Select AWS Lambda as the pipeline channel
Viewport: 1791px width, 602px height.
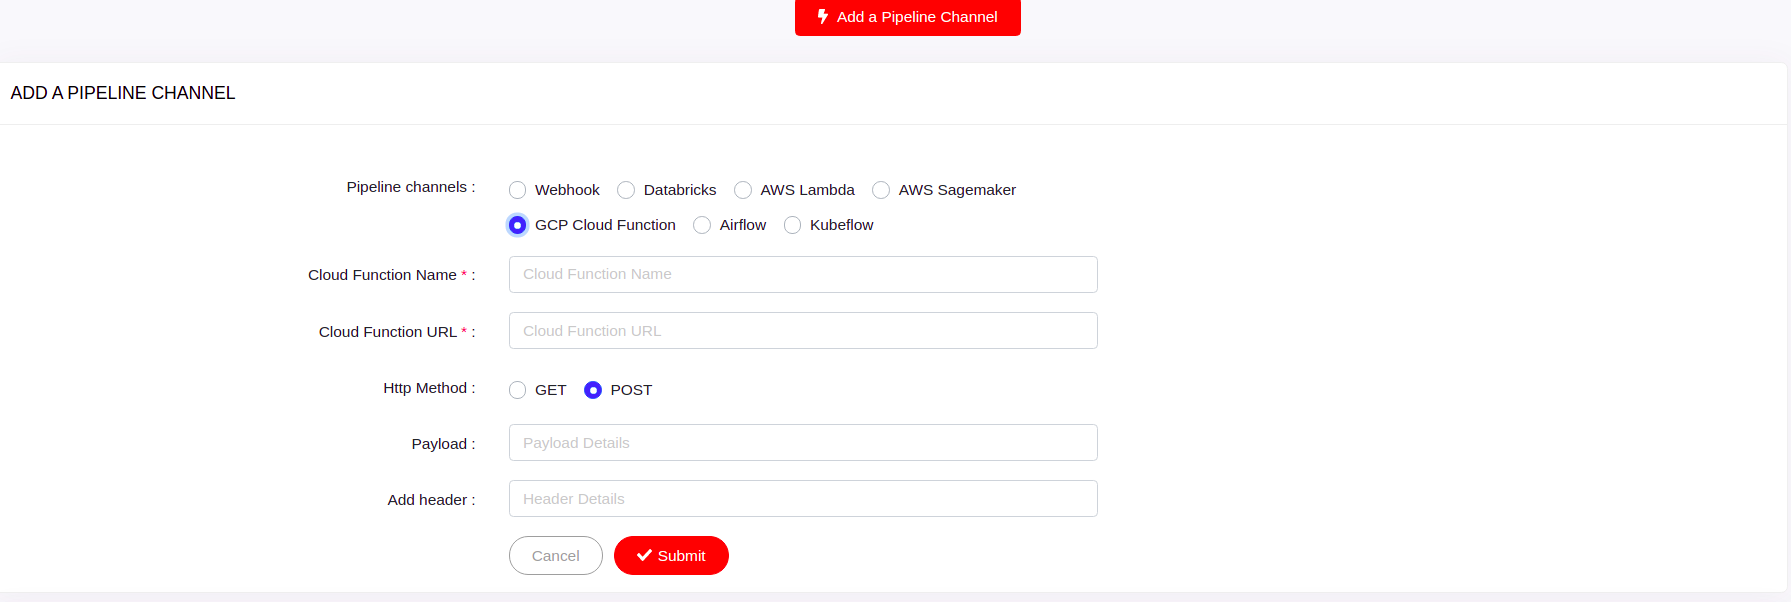click(743, 190)
